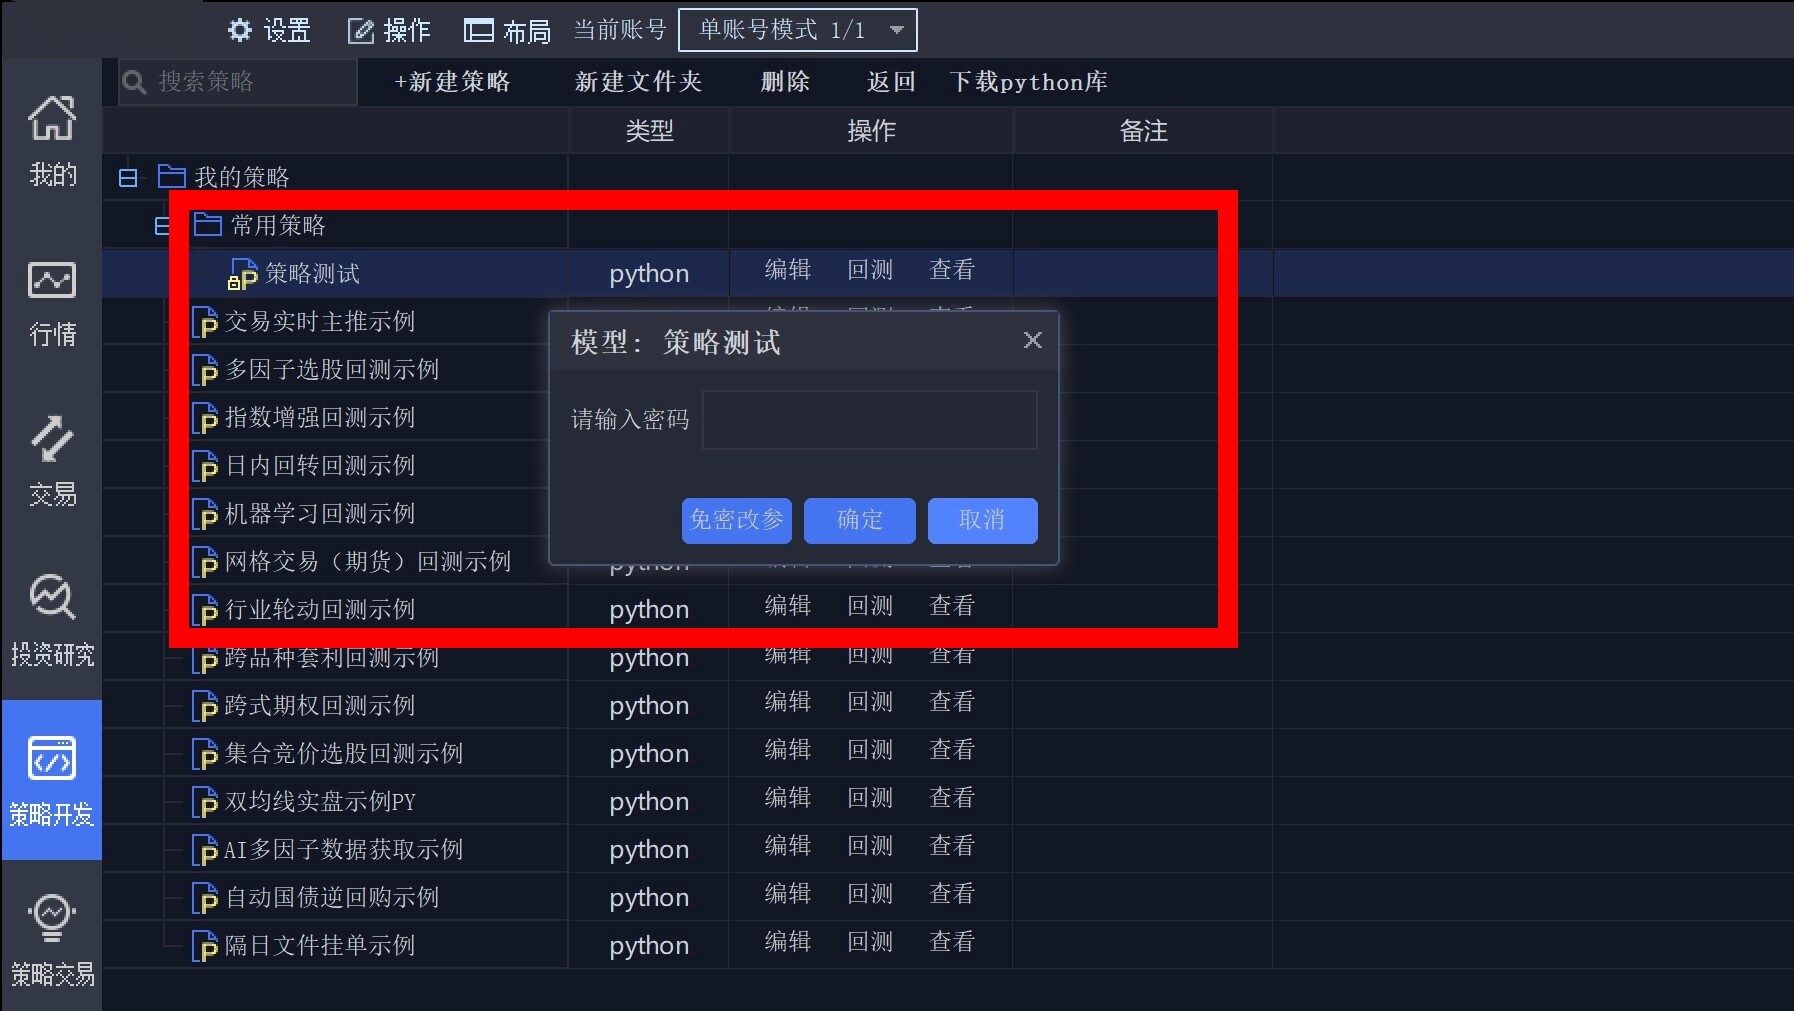1794x1011 pixels.
Task: Confirm with the 确定 button
Action: pos(859,520)
